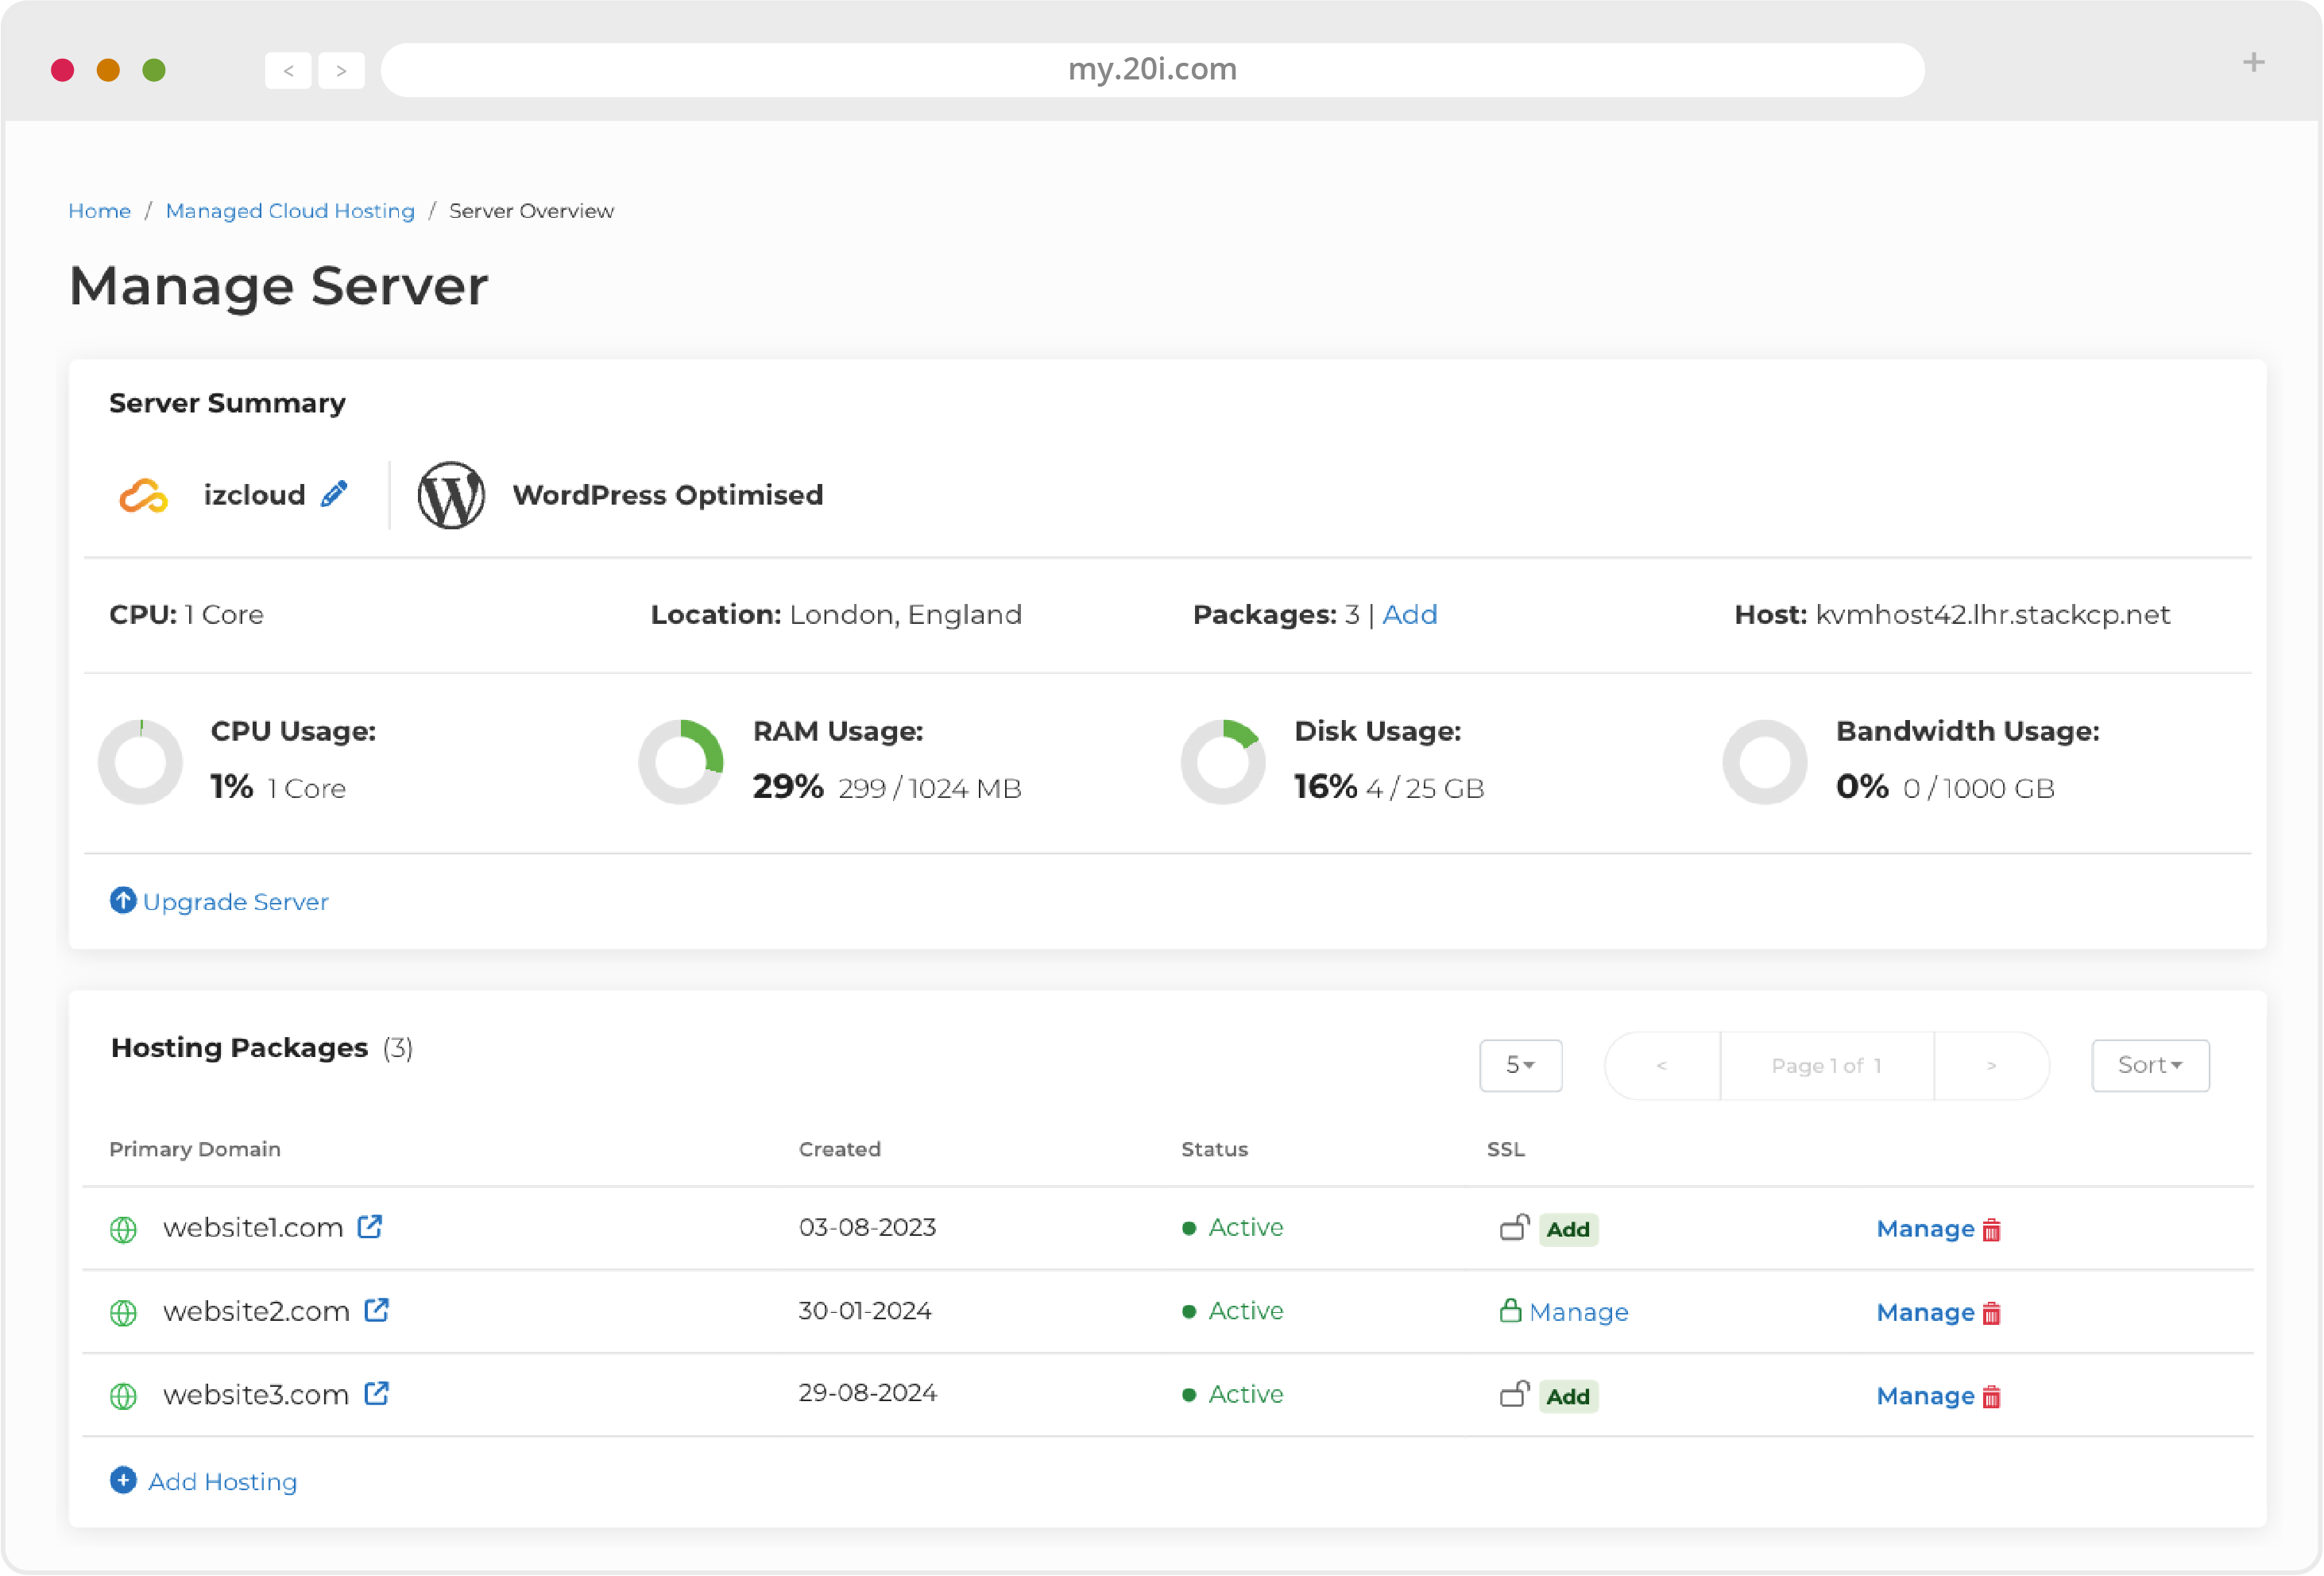The height and width of the screenshot is (1576, 2324).
Task: Click the WordPress Optimised server icon
Action: point(450,493)
